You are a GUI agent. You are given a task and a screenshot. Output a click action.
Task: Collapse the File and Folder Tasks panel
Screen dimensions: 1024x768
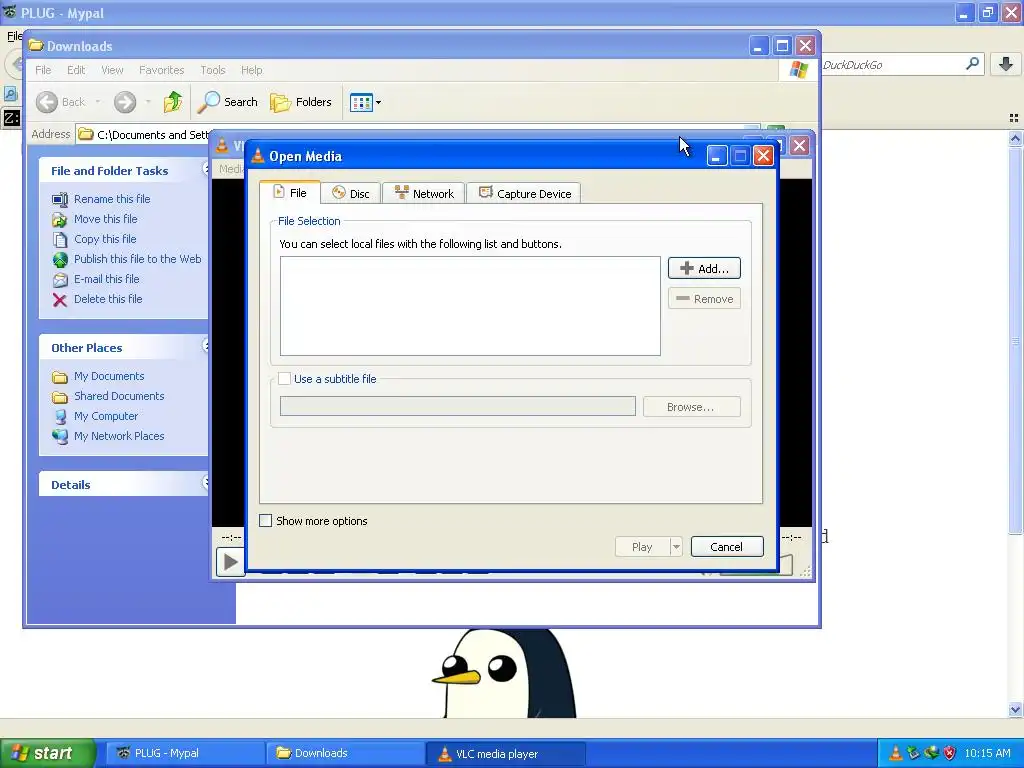pyautogui.click(x=205, y=169)
